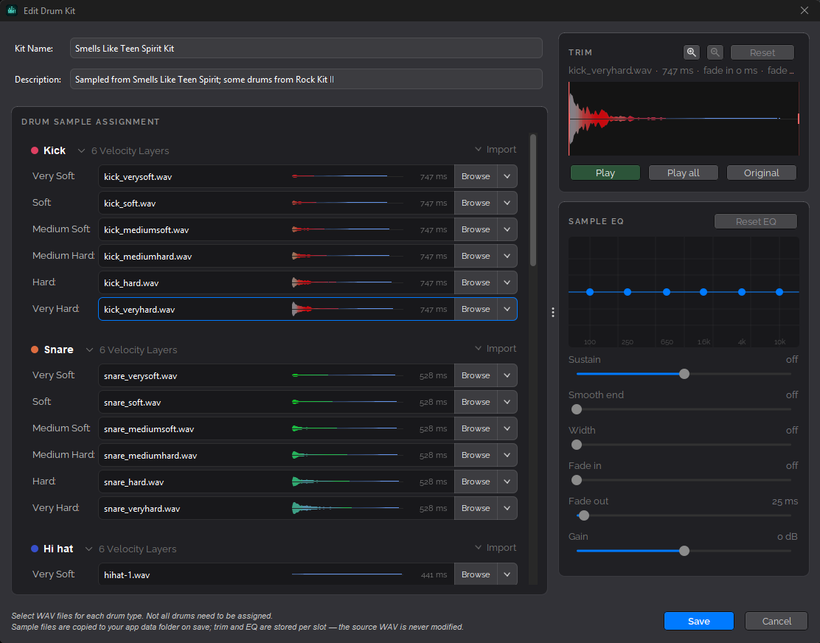The width and height of the screenshot is (820, 643).
Task: Open dropdown arrow for snare_mediumsoft.wav
Action: (x=507, y=429)
